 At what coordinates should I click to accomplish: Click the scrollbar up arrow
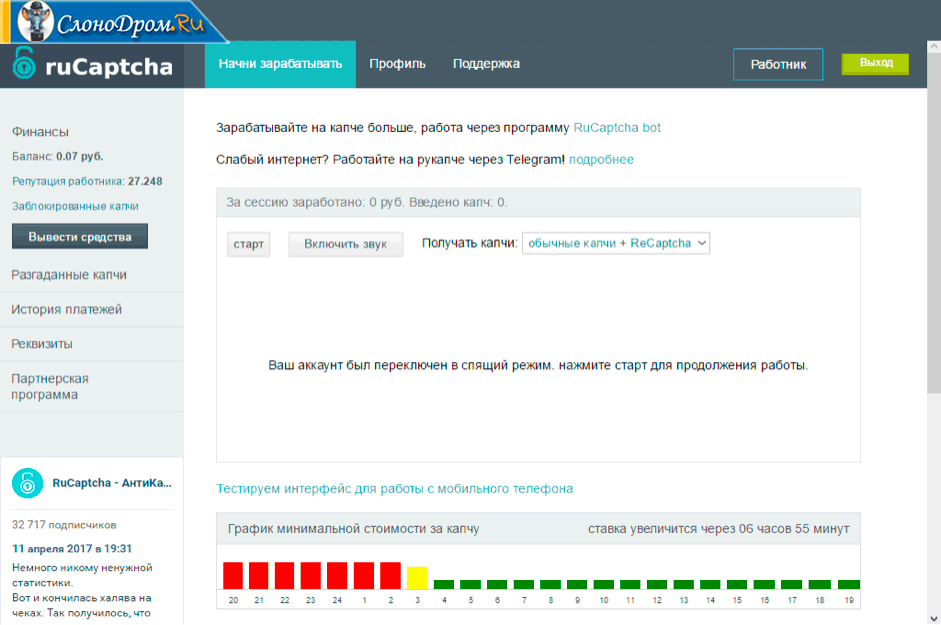tap(934, 47)
